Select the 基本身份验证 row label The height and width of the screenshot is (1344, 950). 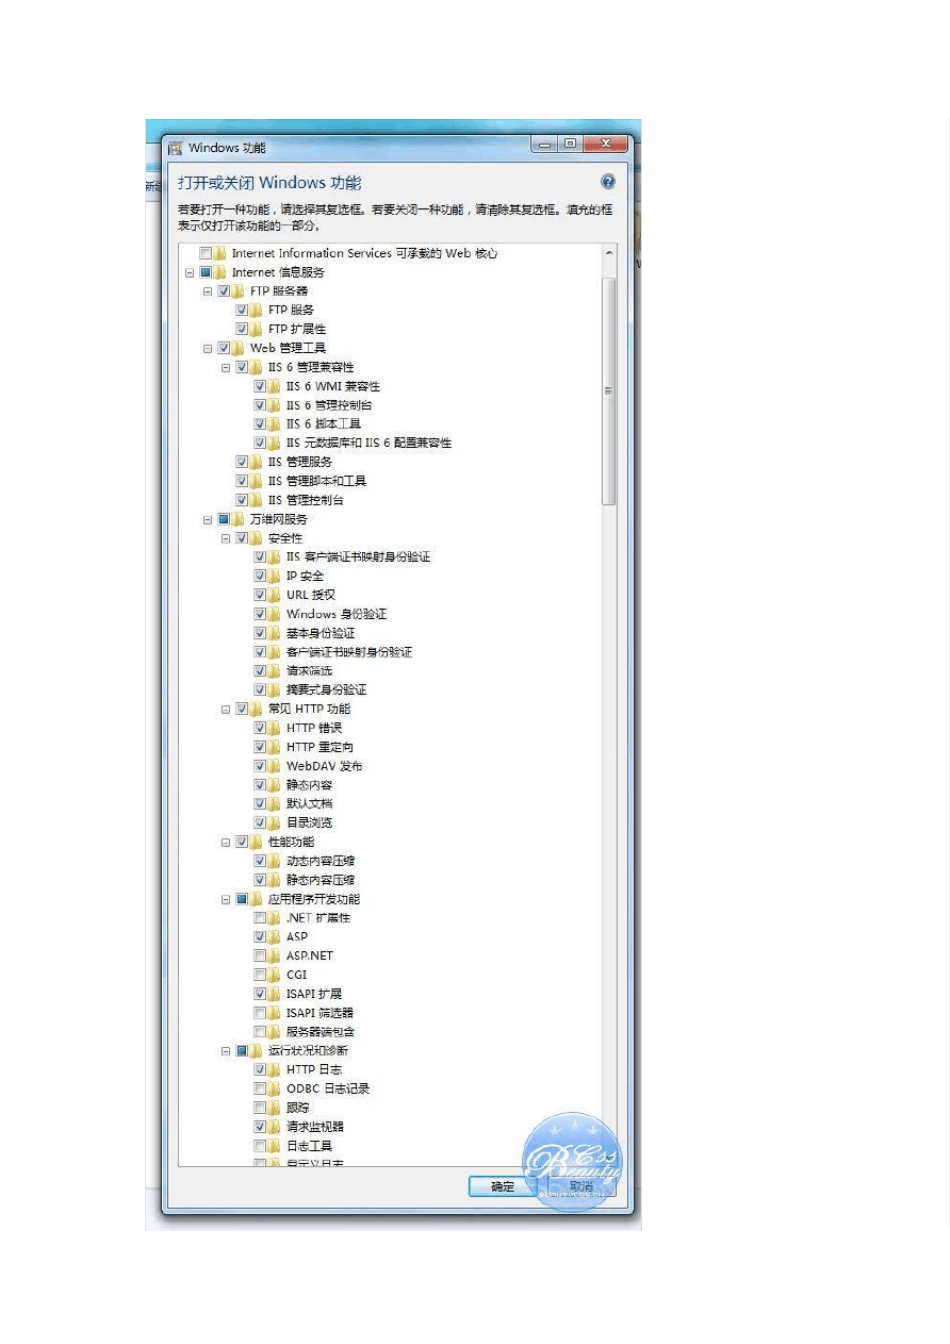(320, 633)
